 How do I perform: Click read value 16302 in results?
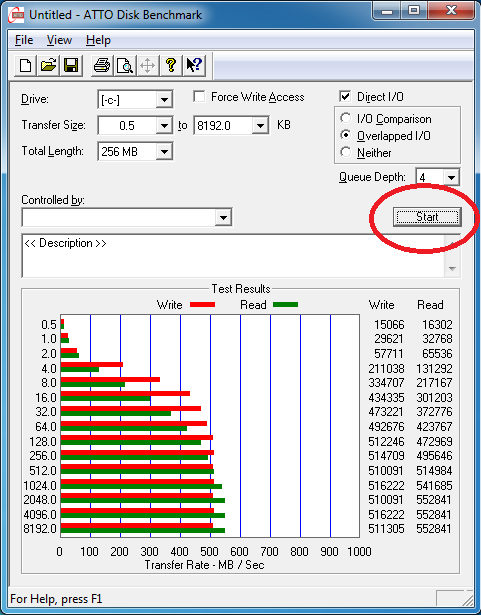tap(437, 324)
